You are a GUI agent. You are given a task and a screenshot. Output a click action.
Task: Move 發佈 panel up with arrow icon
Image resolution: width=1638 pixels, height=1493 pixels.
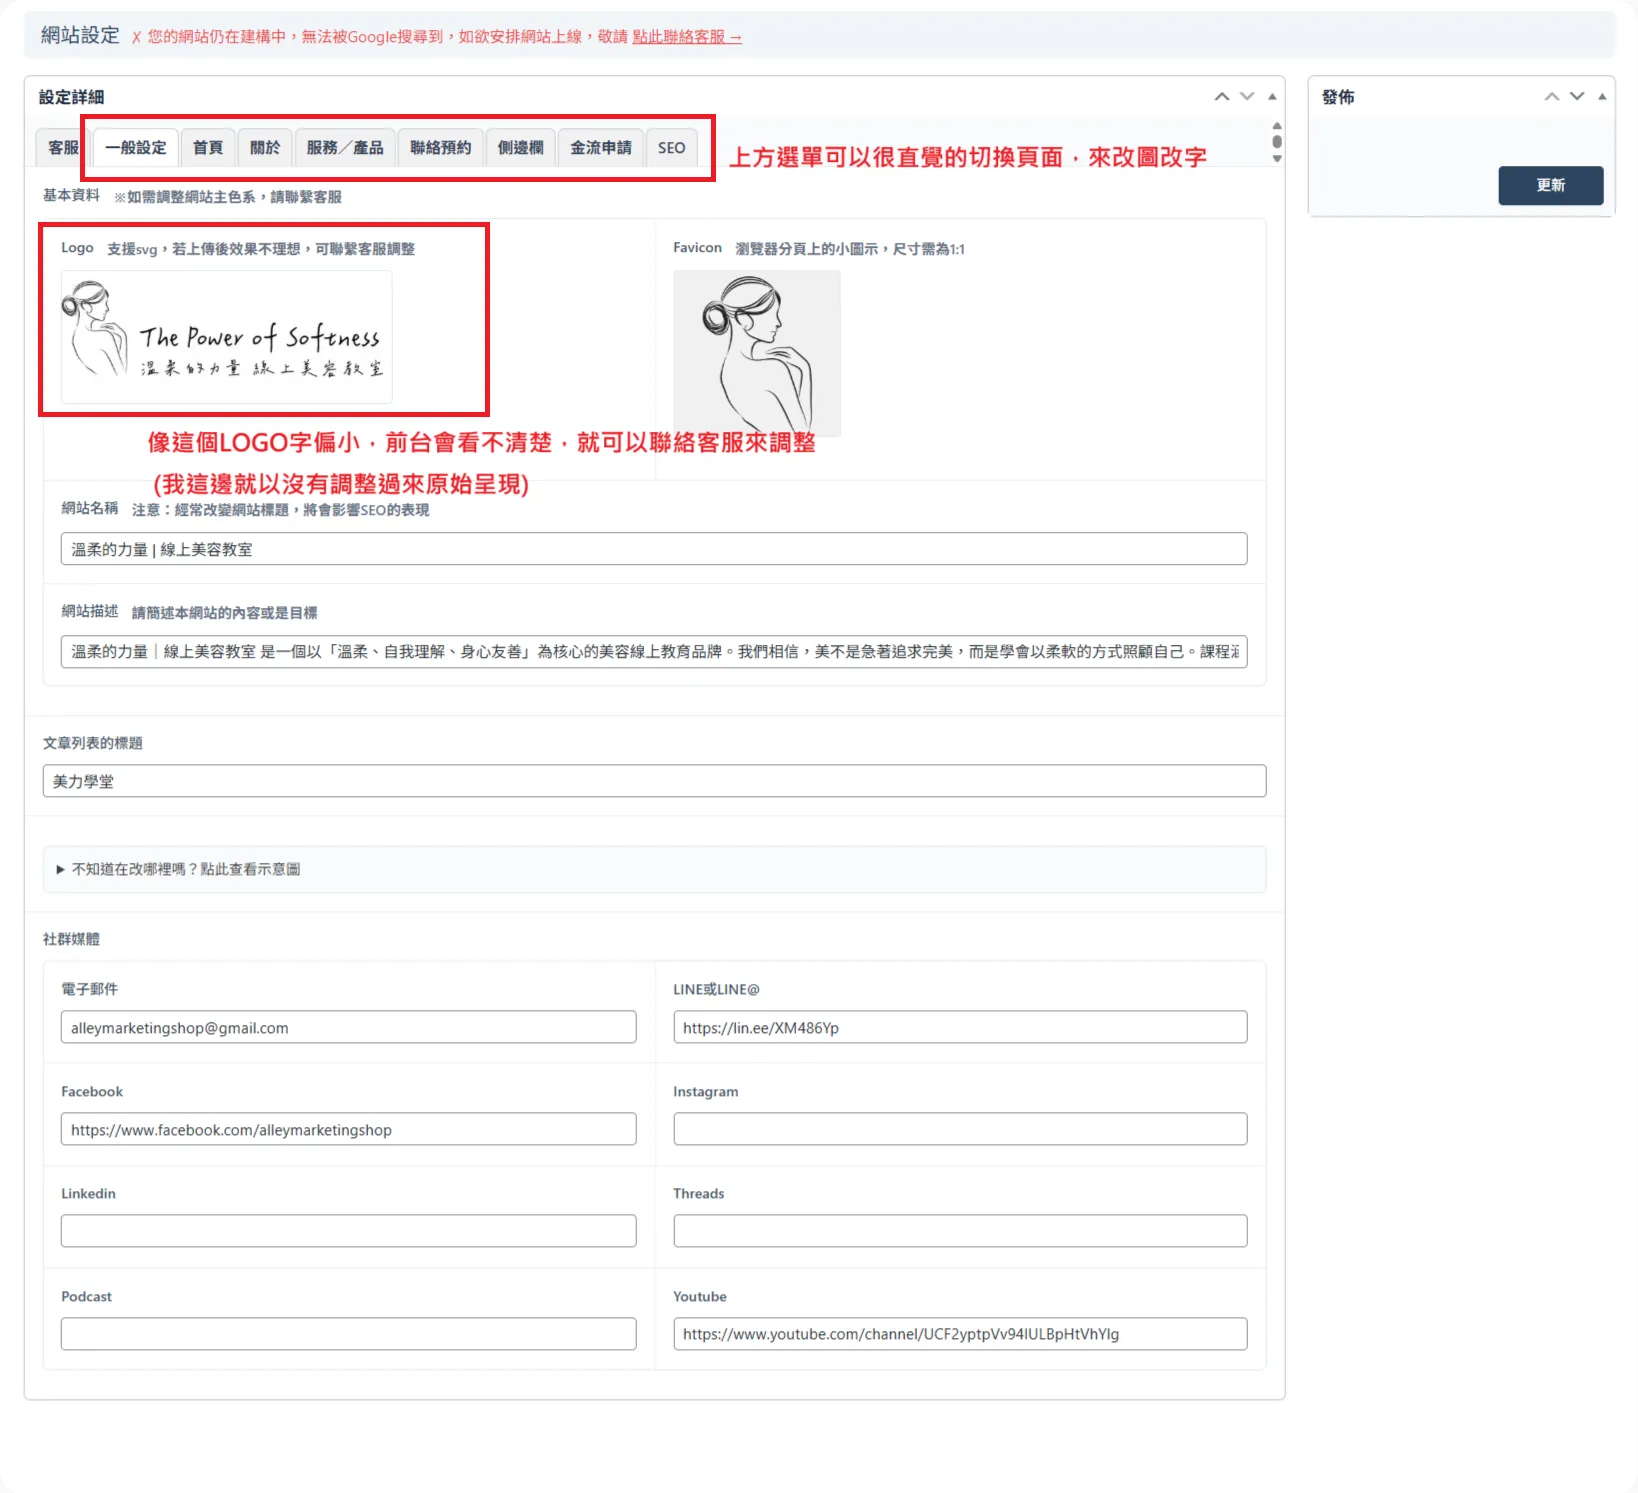[1552, 97]
